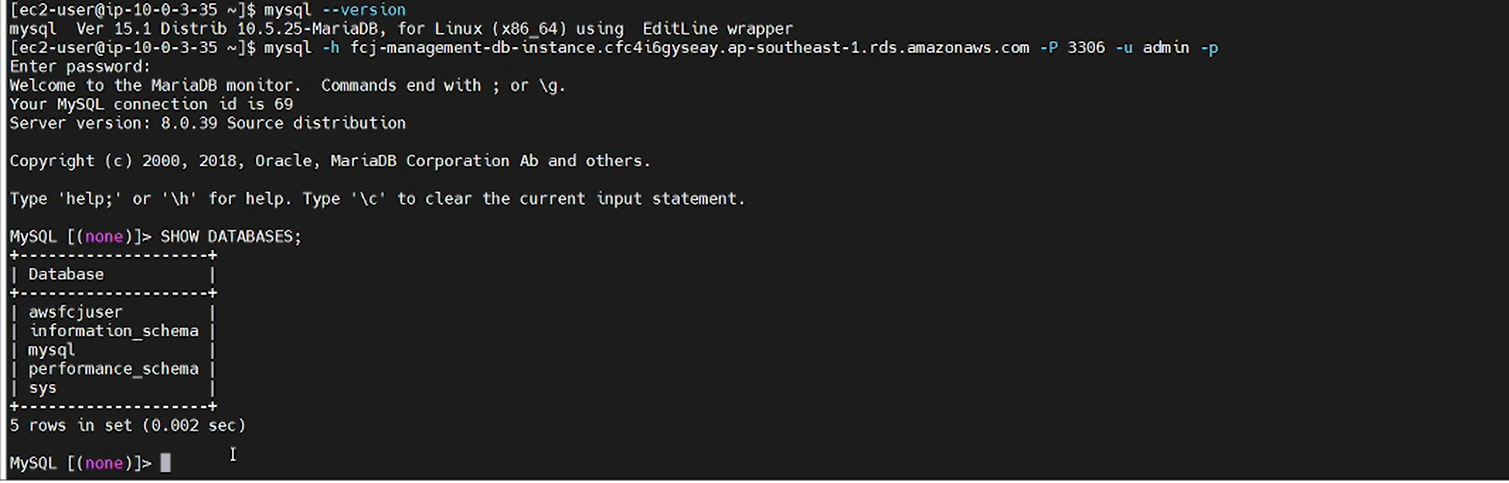Click the Type help; instructions line
The image size is (1509, 483).
[377, 199]
